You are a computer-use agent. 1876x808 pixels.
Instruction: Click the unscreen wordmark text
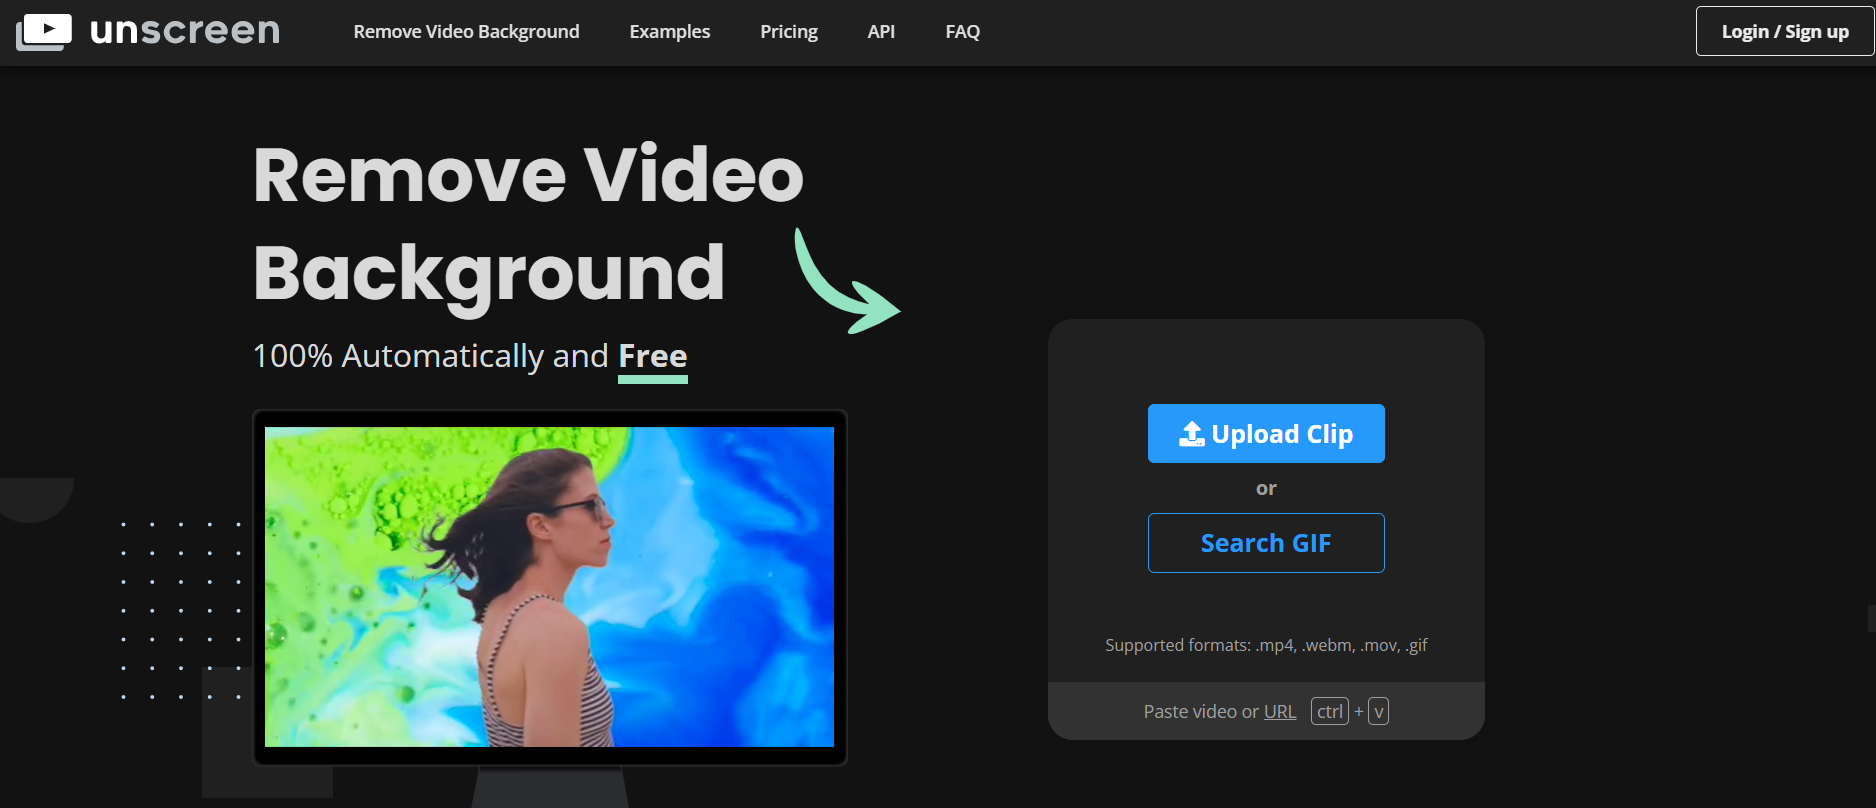(185, 31)
